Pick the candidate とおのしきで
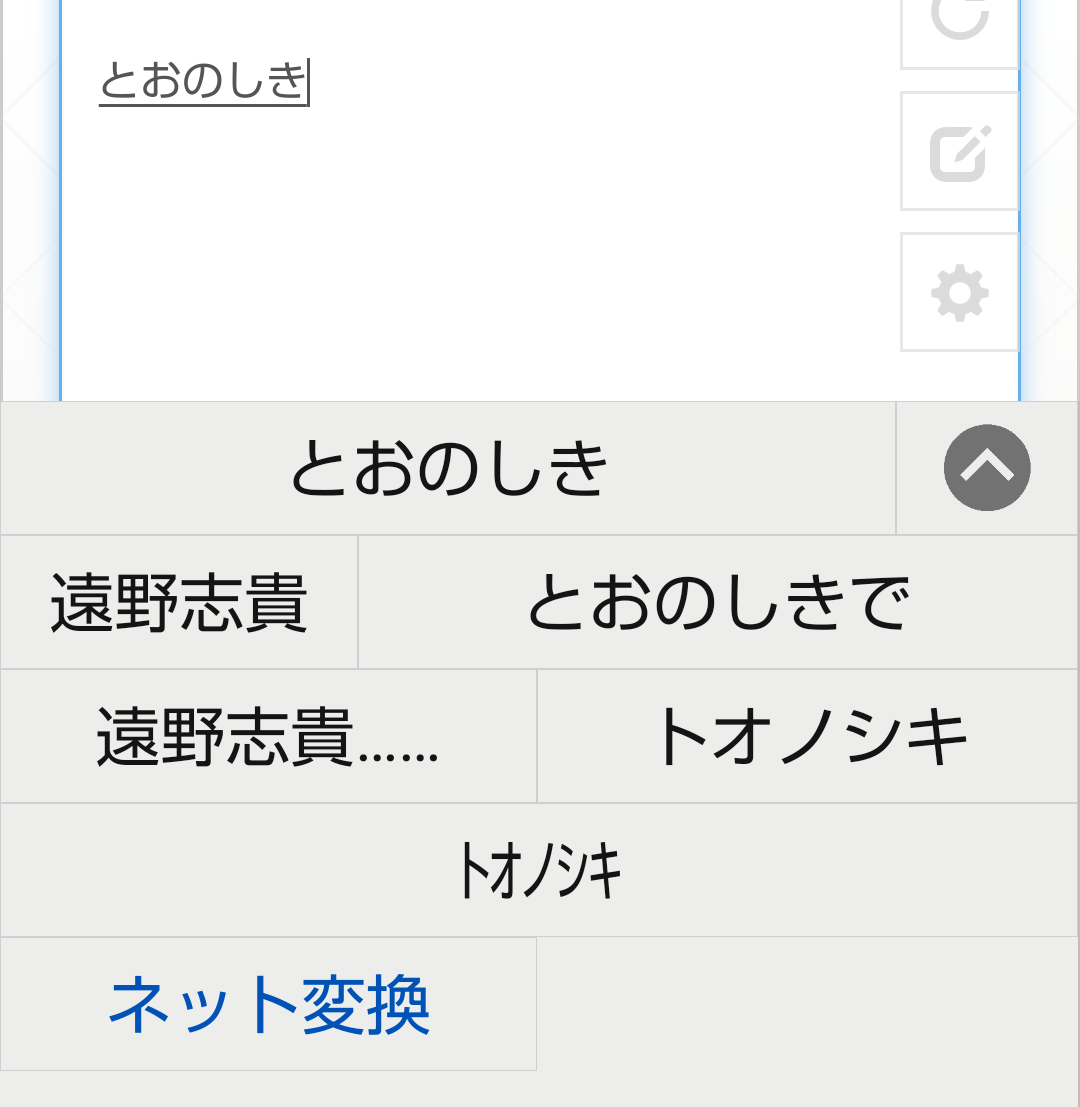This screenshot has height=1107, width=1080. tap(717, 602)
